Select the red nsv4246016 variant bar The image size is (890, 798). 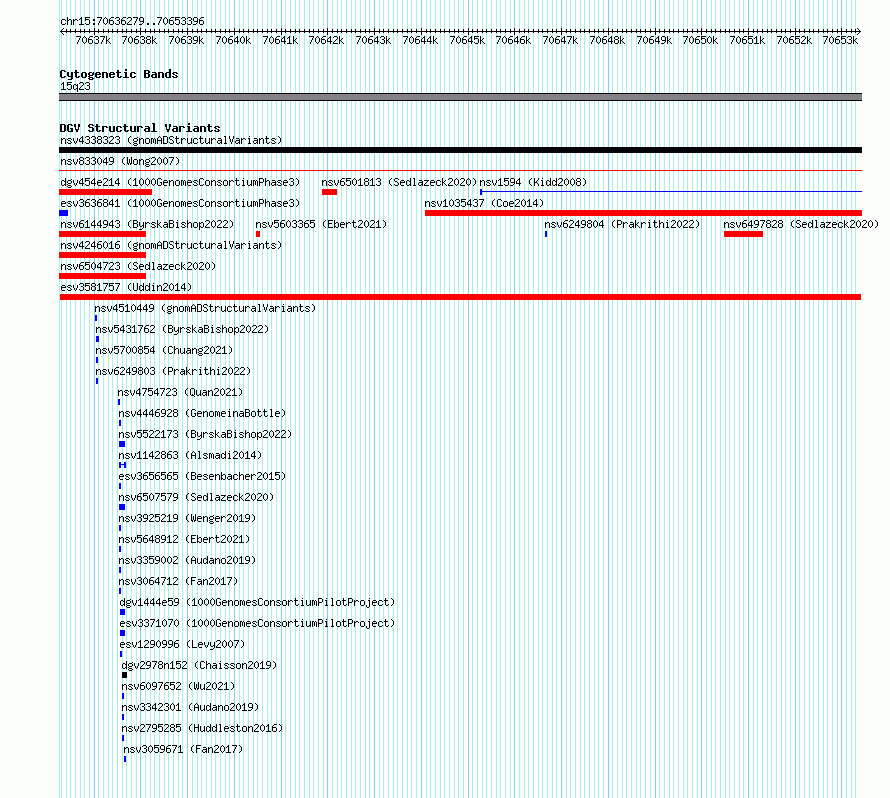(103, 255)
